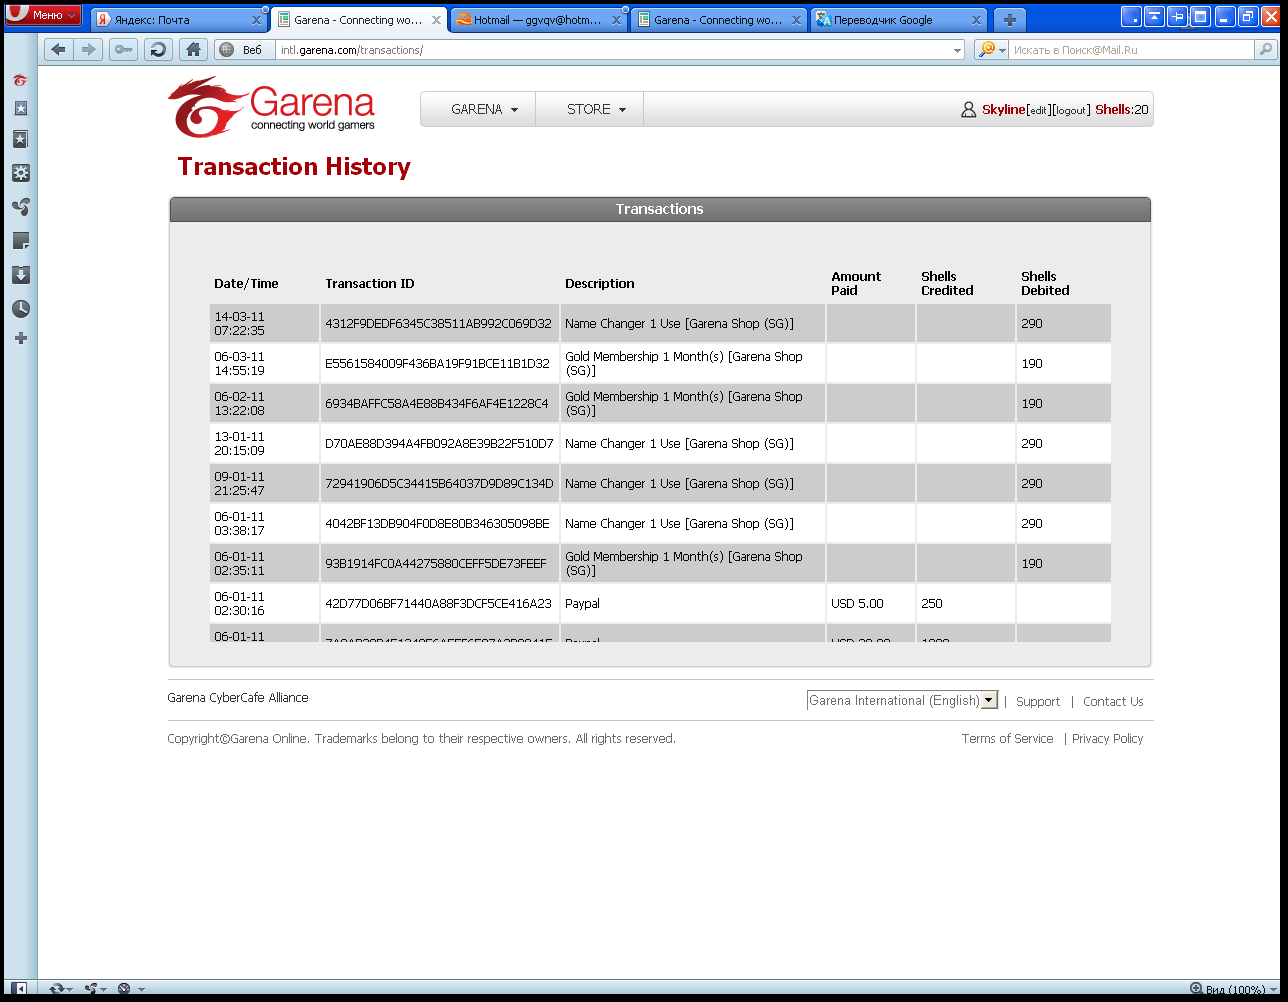Open the Garena panel in the sidebar
Image resolution: width=1288 pixels, height=1002 pixels.
tap(20, 80)
